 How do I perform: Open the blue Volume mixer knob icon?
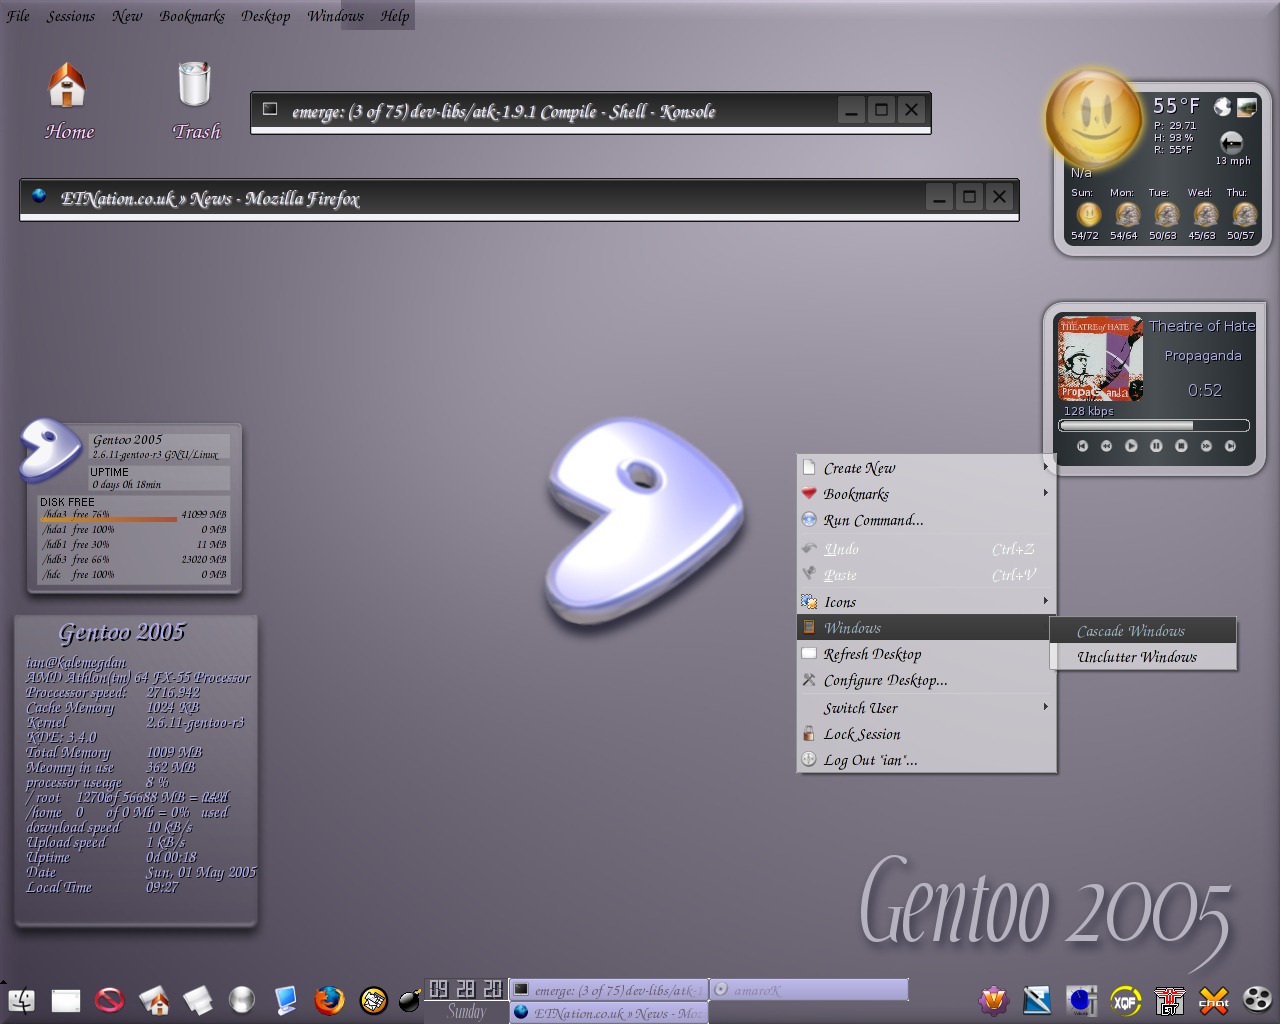[x=1081, y=1000]
